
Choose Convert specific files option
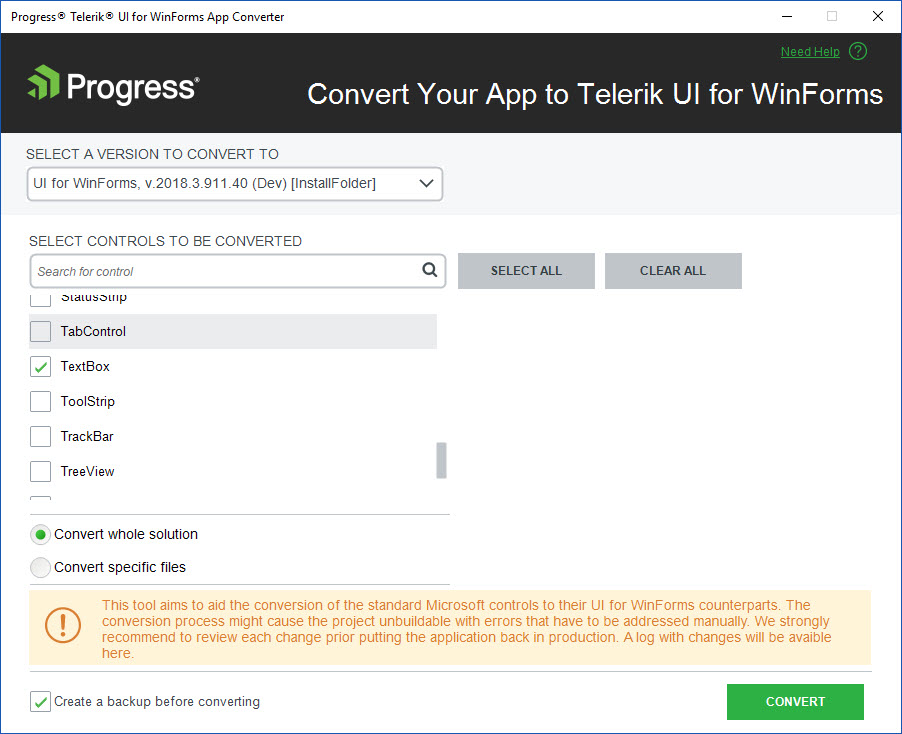[41, 568]
